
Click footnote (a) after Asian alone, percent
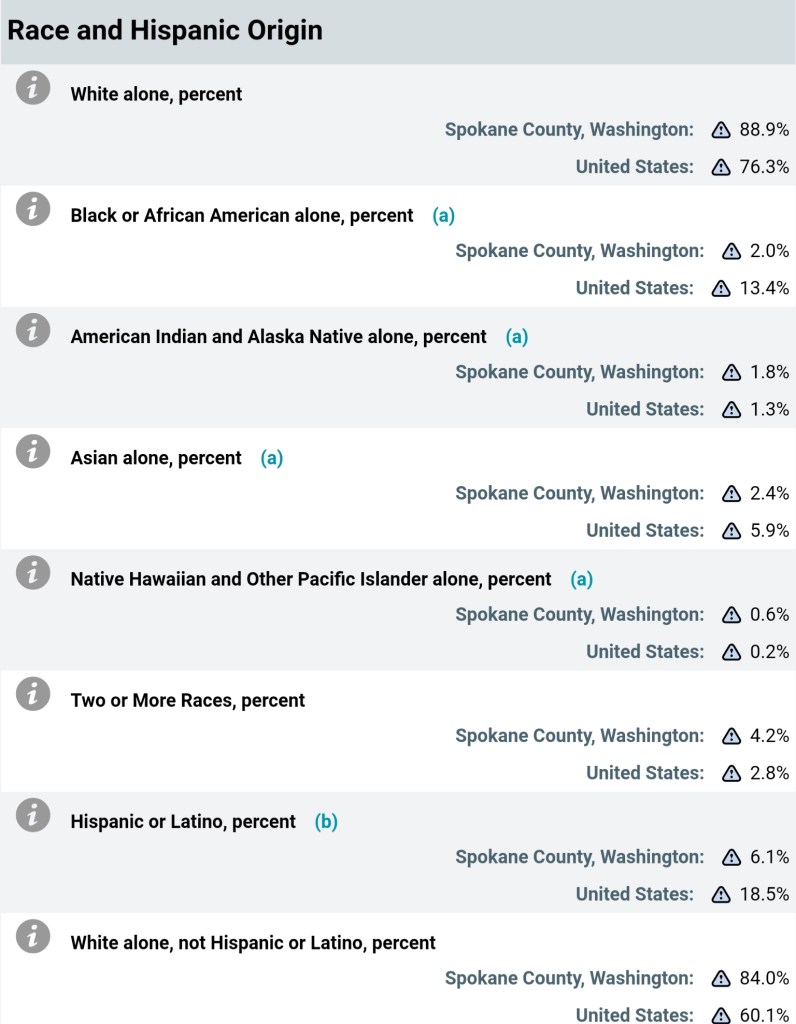271,458
